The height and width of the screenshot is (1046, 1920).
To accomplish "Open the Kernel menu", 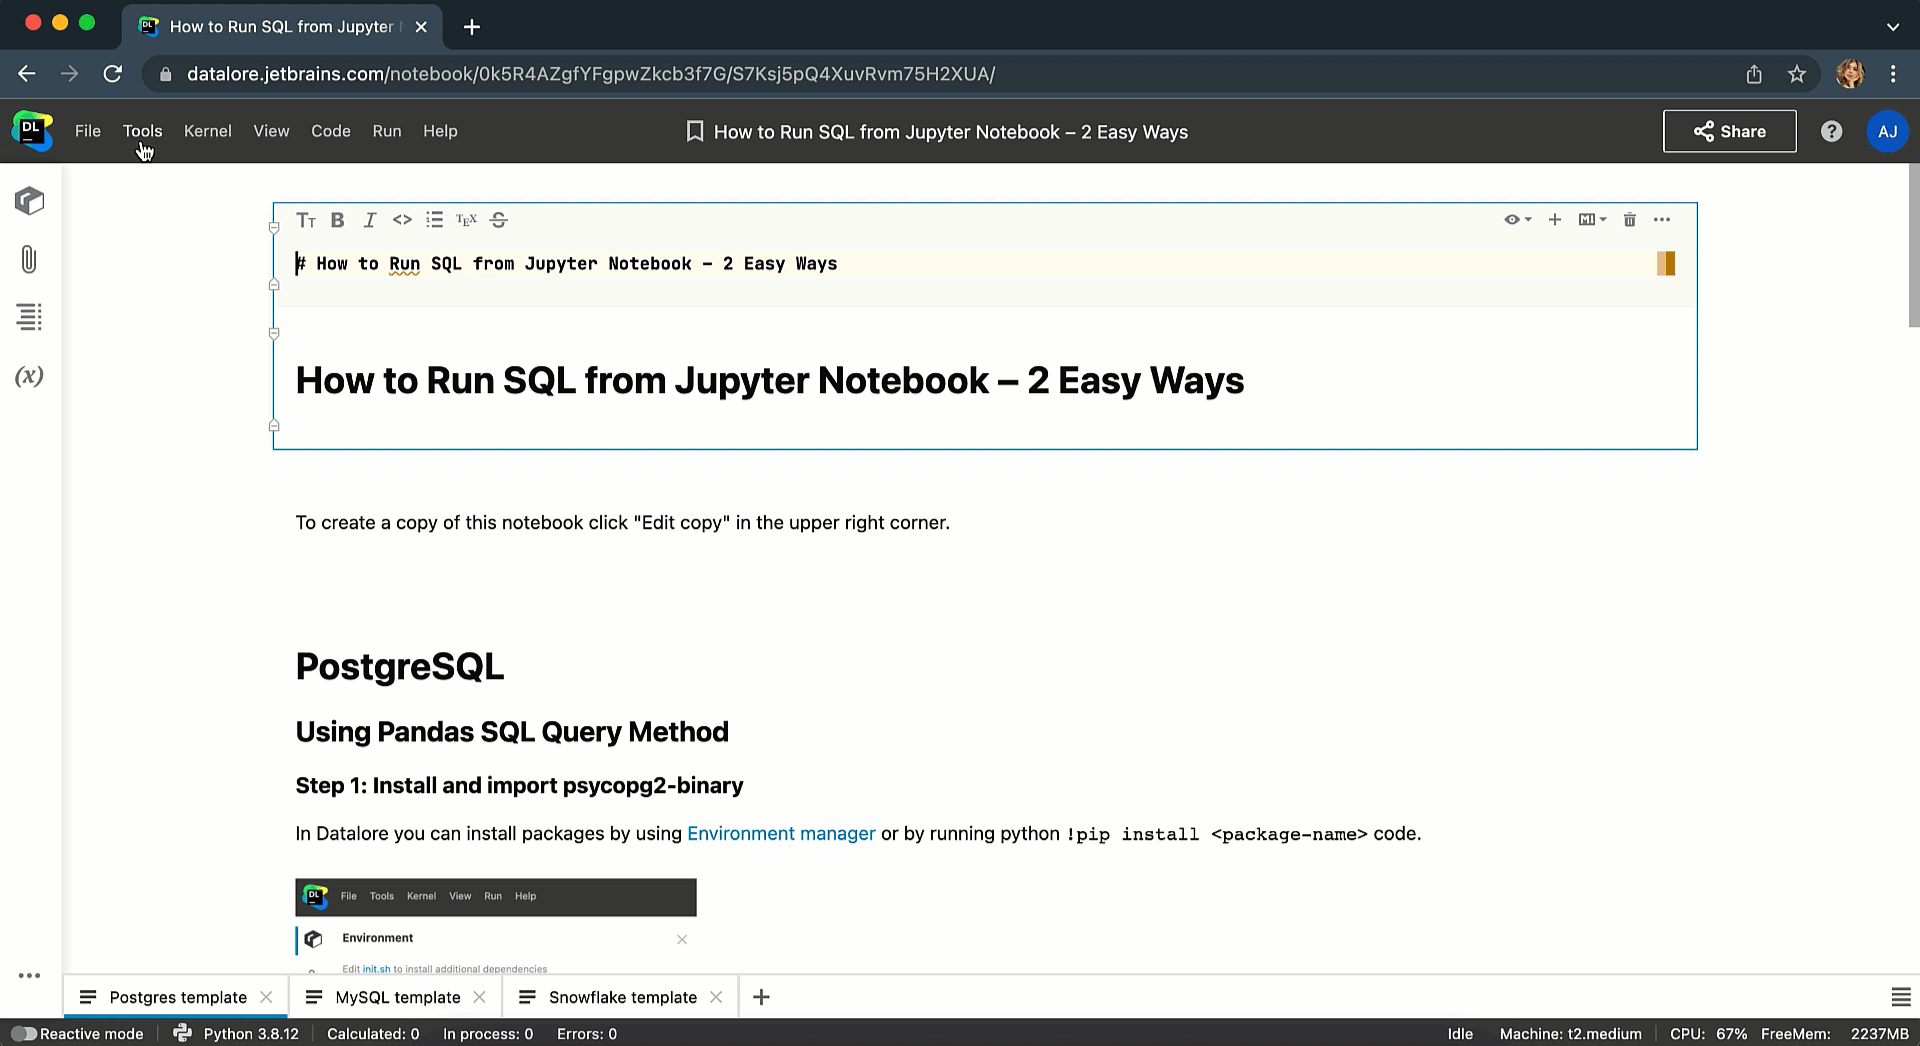I will pos(207,131).
